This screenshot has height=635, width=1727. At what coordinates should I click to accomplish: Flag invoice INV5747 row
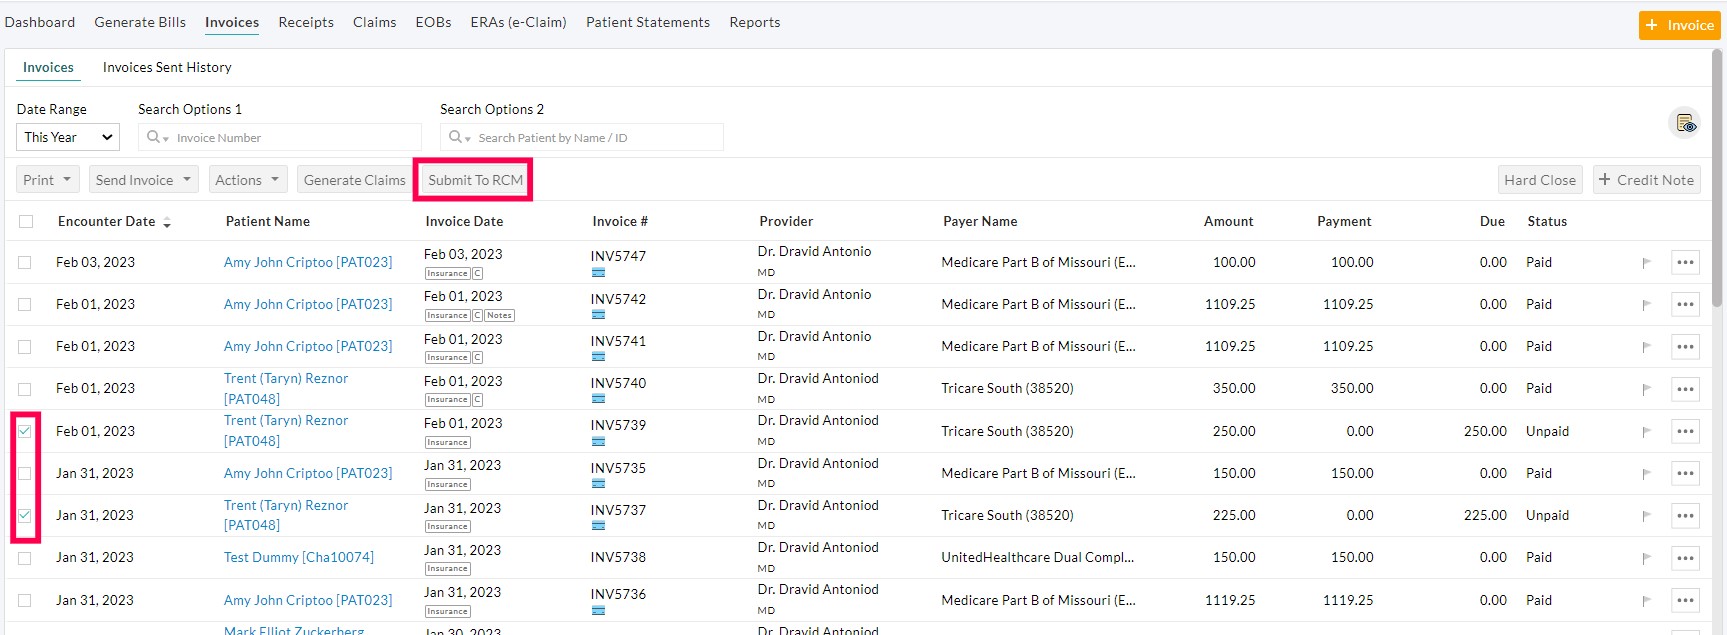tap(1646, 263)
